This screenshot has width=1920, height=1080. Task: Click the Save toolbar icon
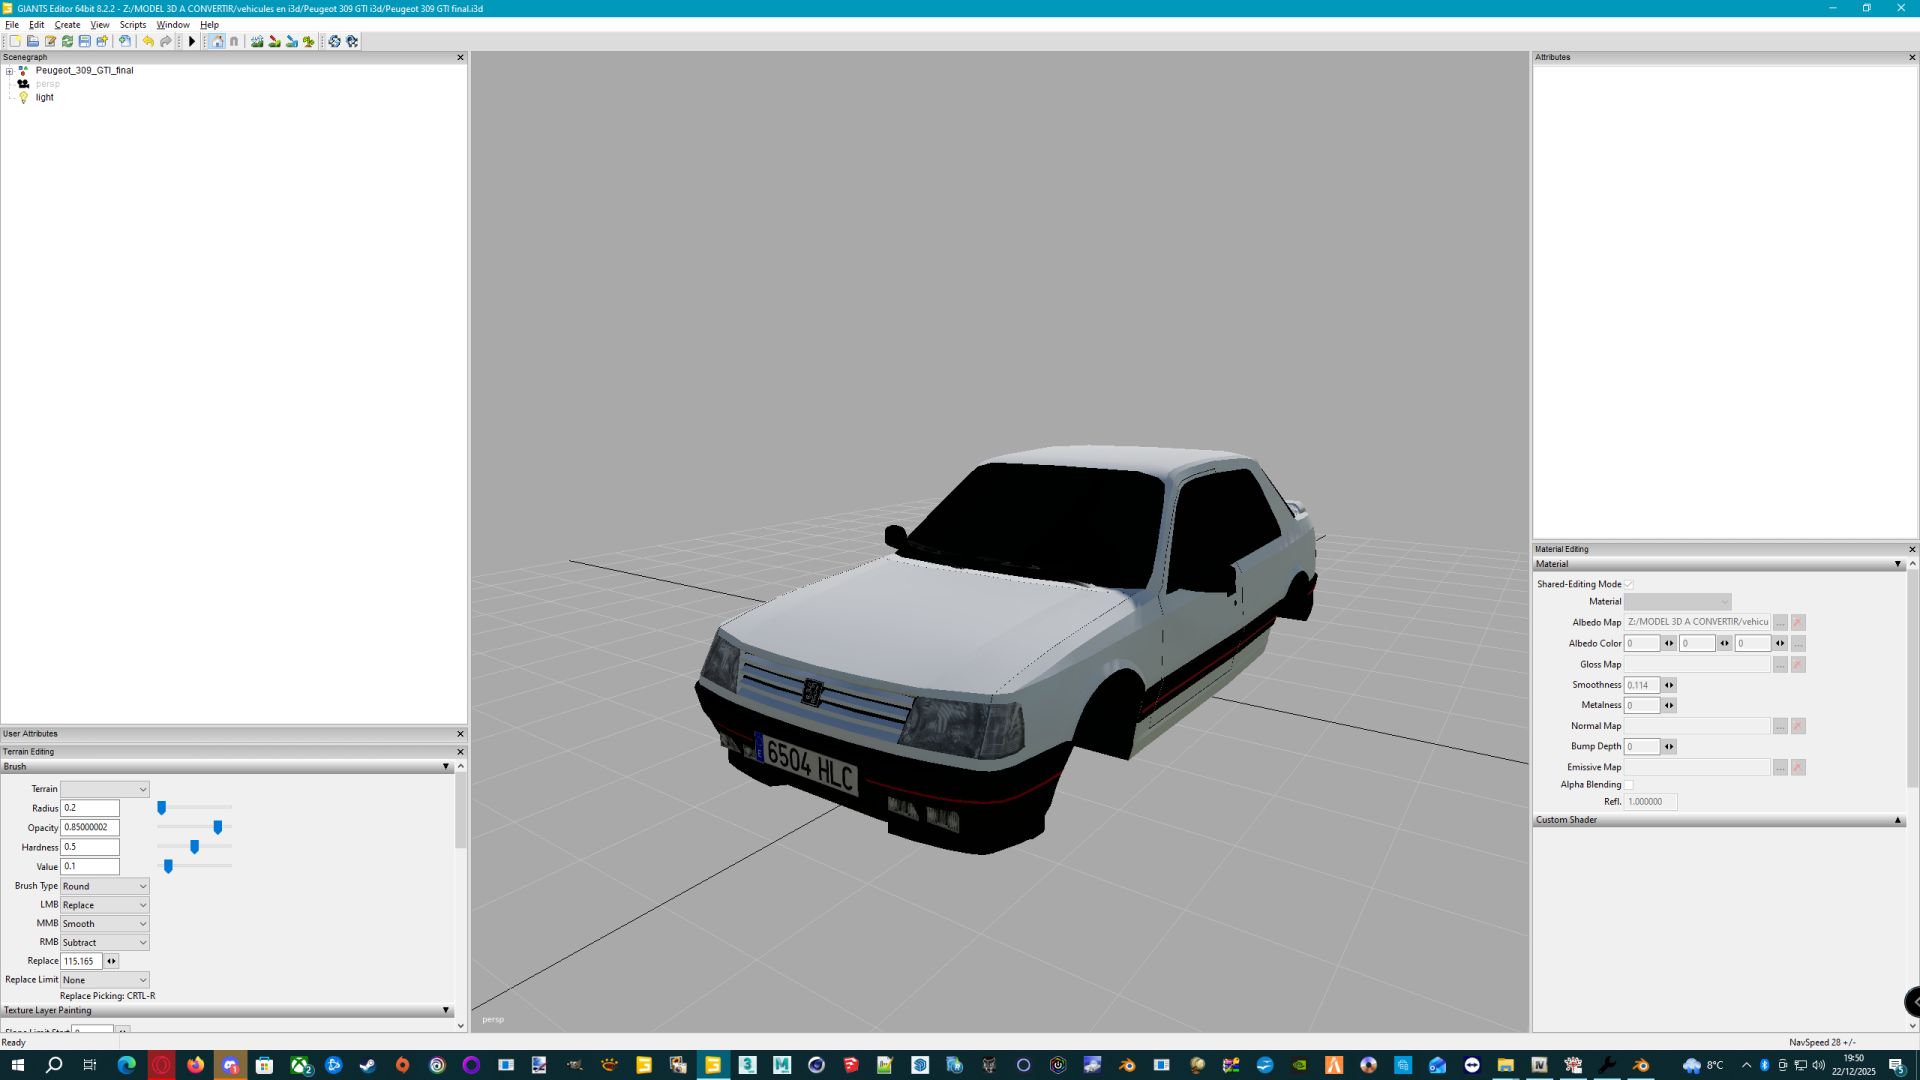point(83,41)
